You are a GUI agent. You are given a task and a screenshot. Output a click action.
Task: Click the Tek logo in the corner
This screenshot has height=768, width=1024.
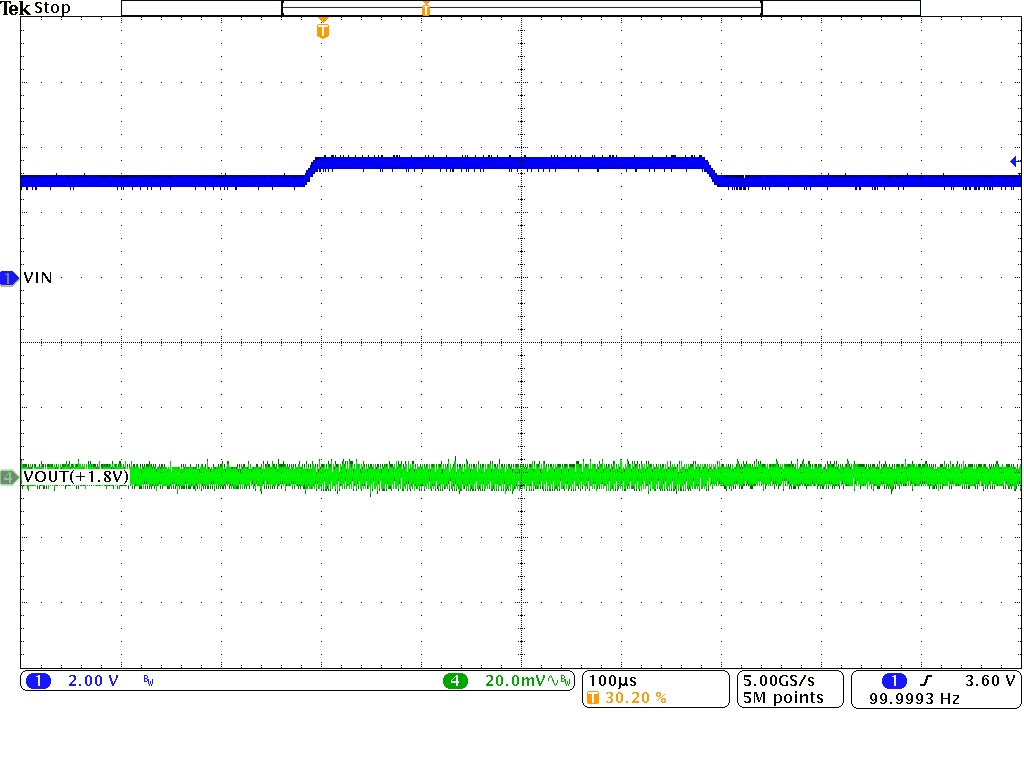click(16, 8)
